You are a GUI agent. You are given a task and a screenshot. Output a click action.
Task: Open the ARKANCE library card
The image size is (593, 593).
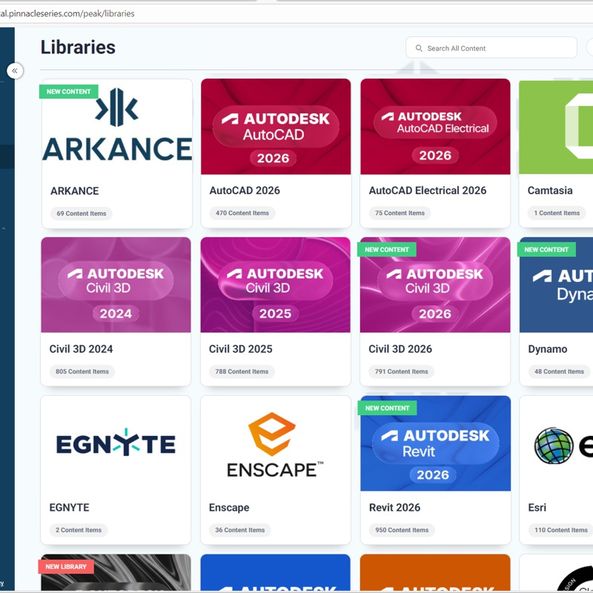pos(117,154)
